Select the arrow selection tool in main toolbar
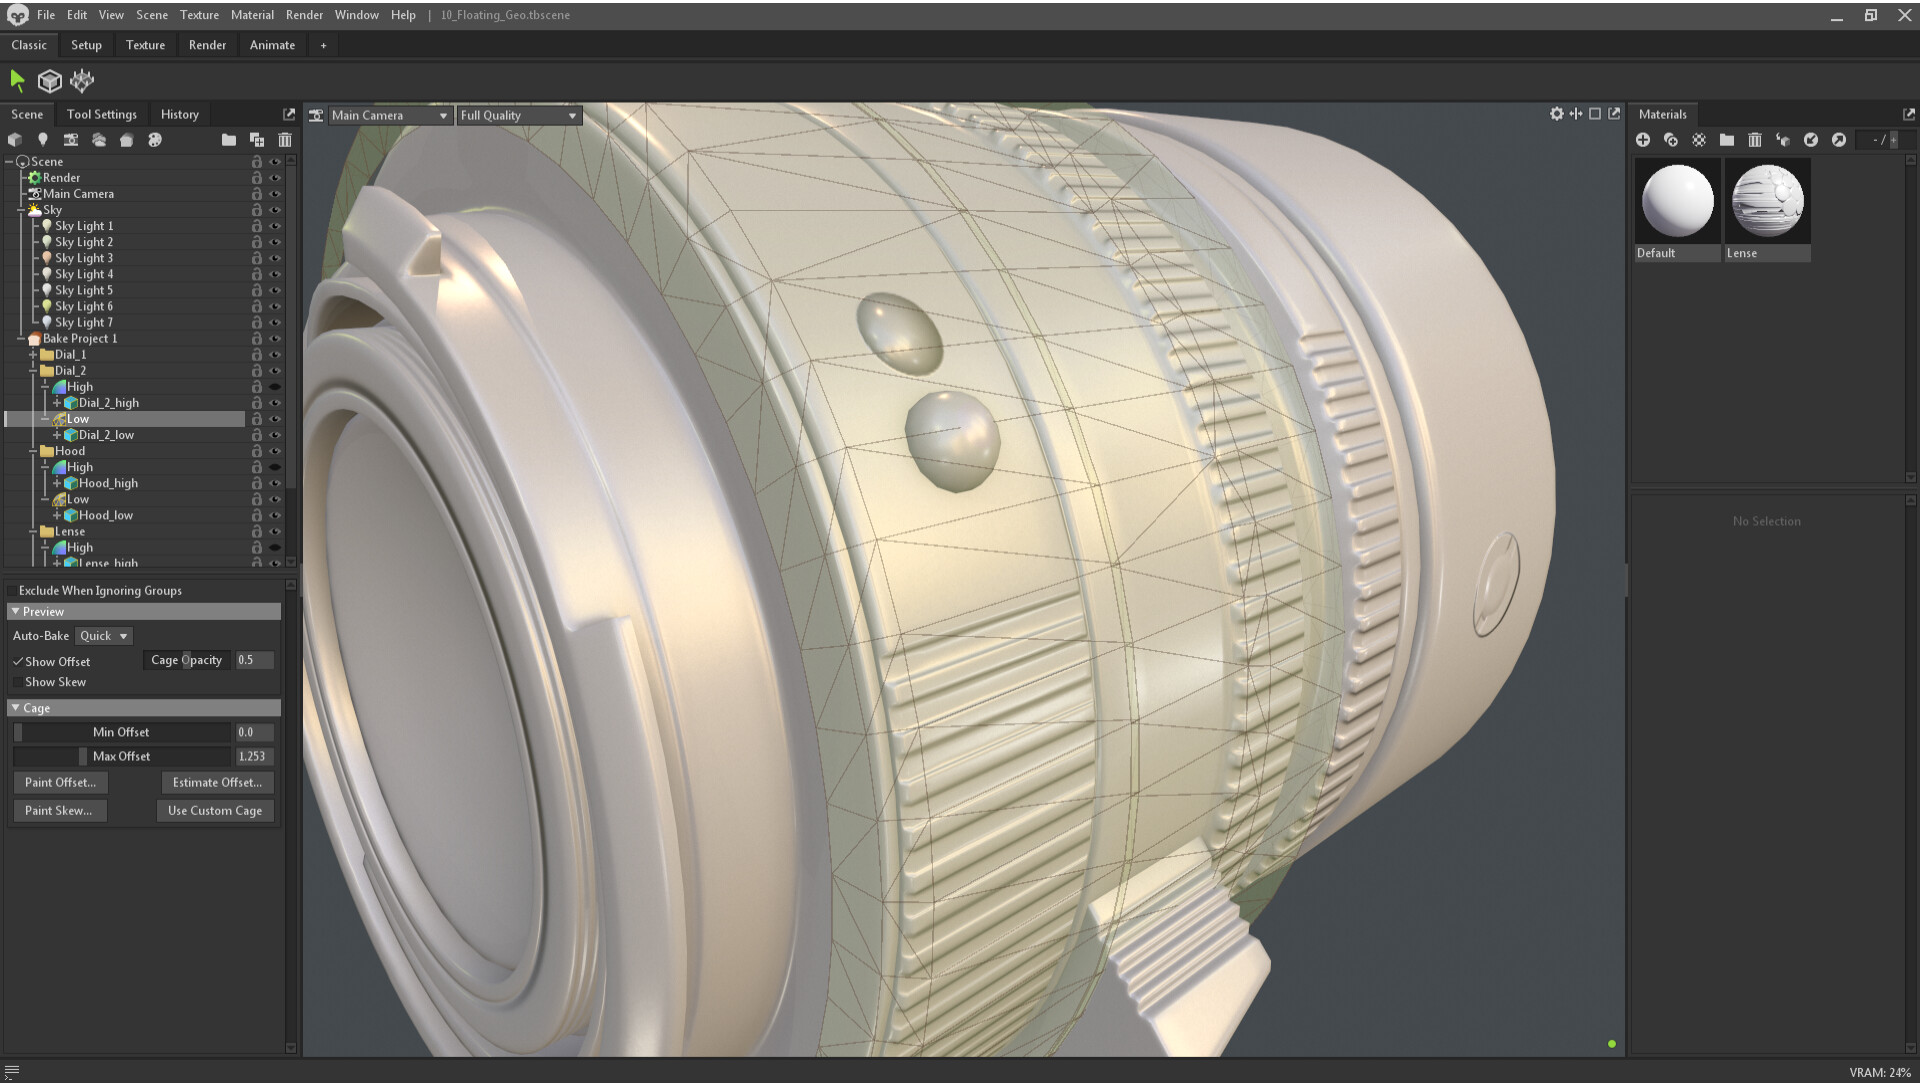This screenshot has height=1085, width=1920. coord(17,81)
